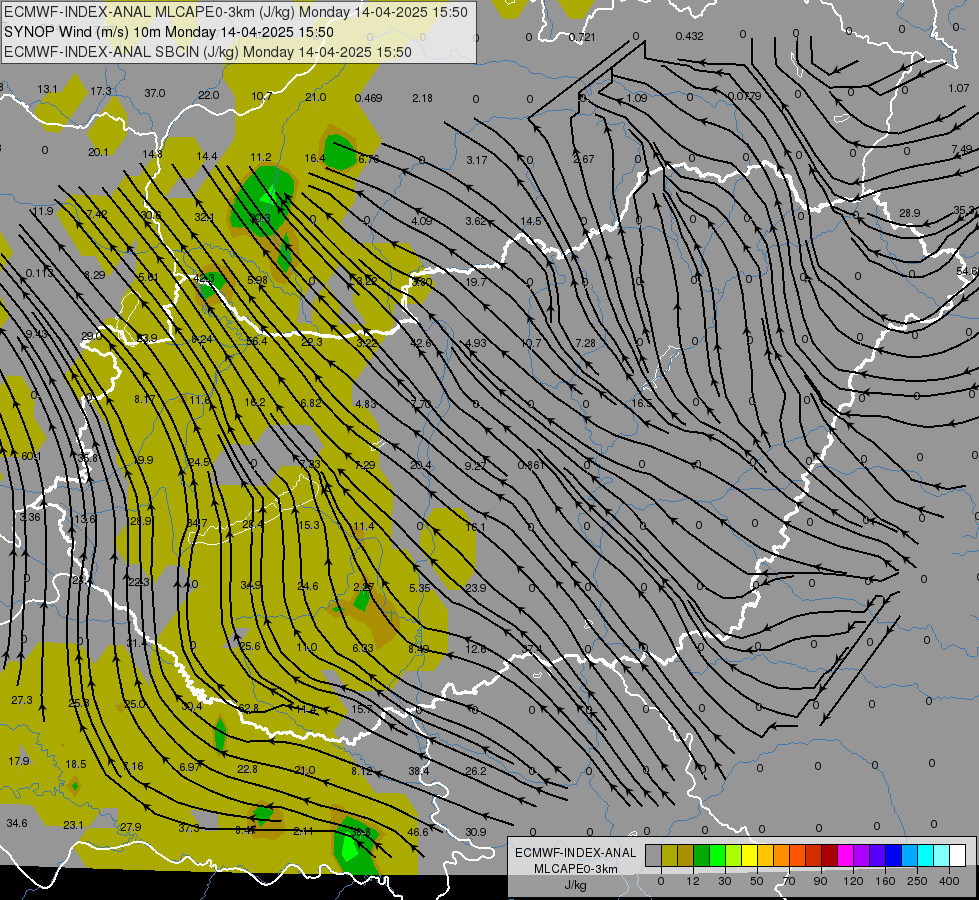The width and height of the screenshot is (979, 900).
Task: Click the map value 42.6
Action: coord(421,343)
